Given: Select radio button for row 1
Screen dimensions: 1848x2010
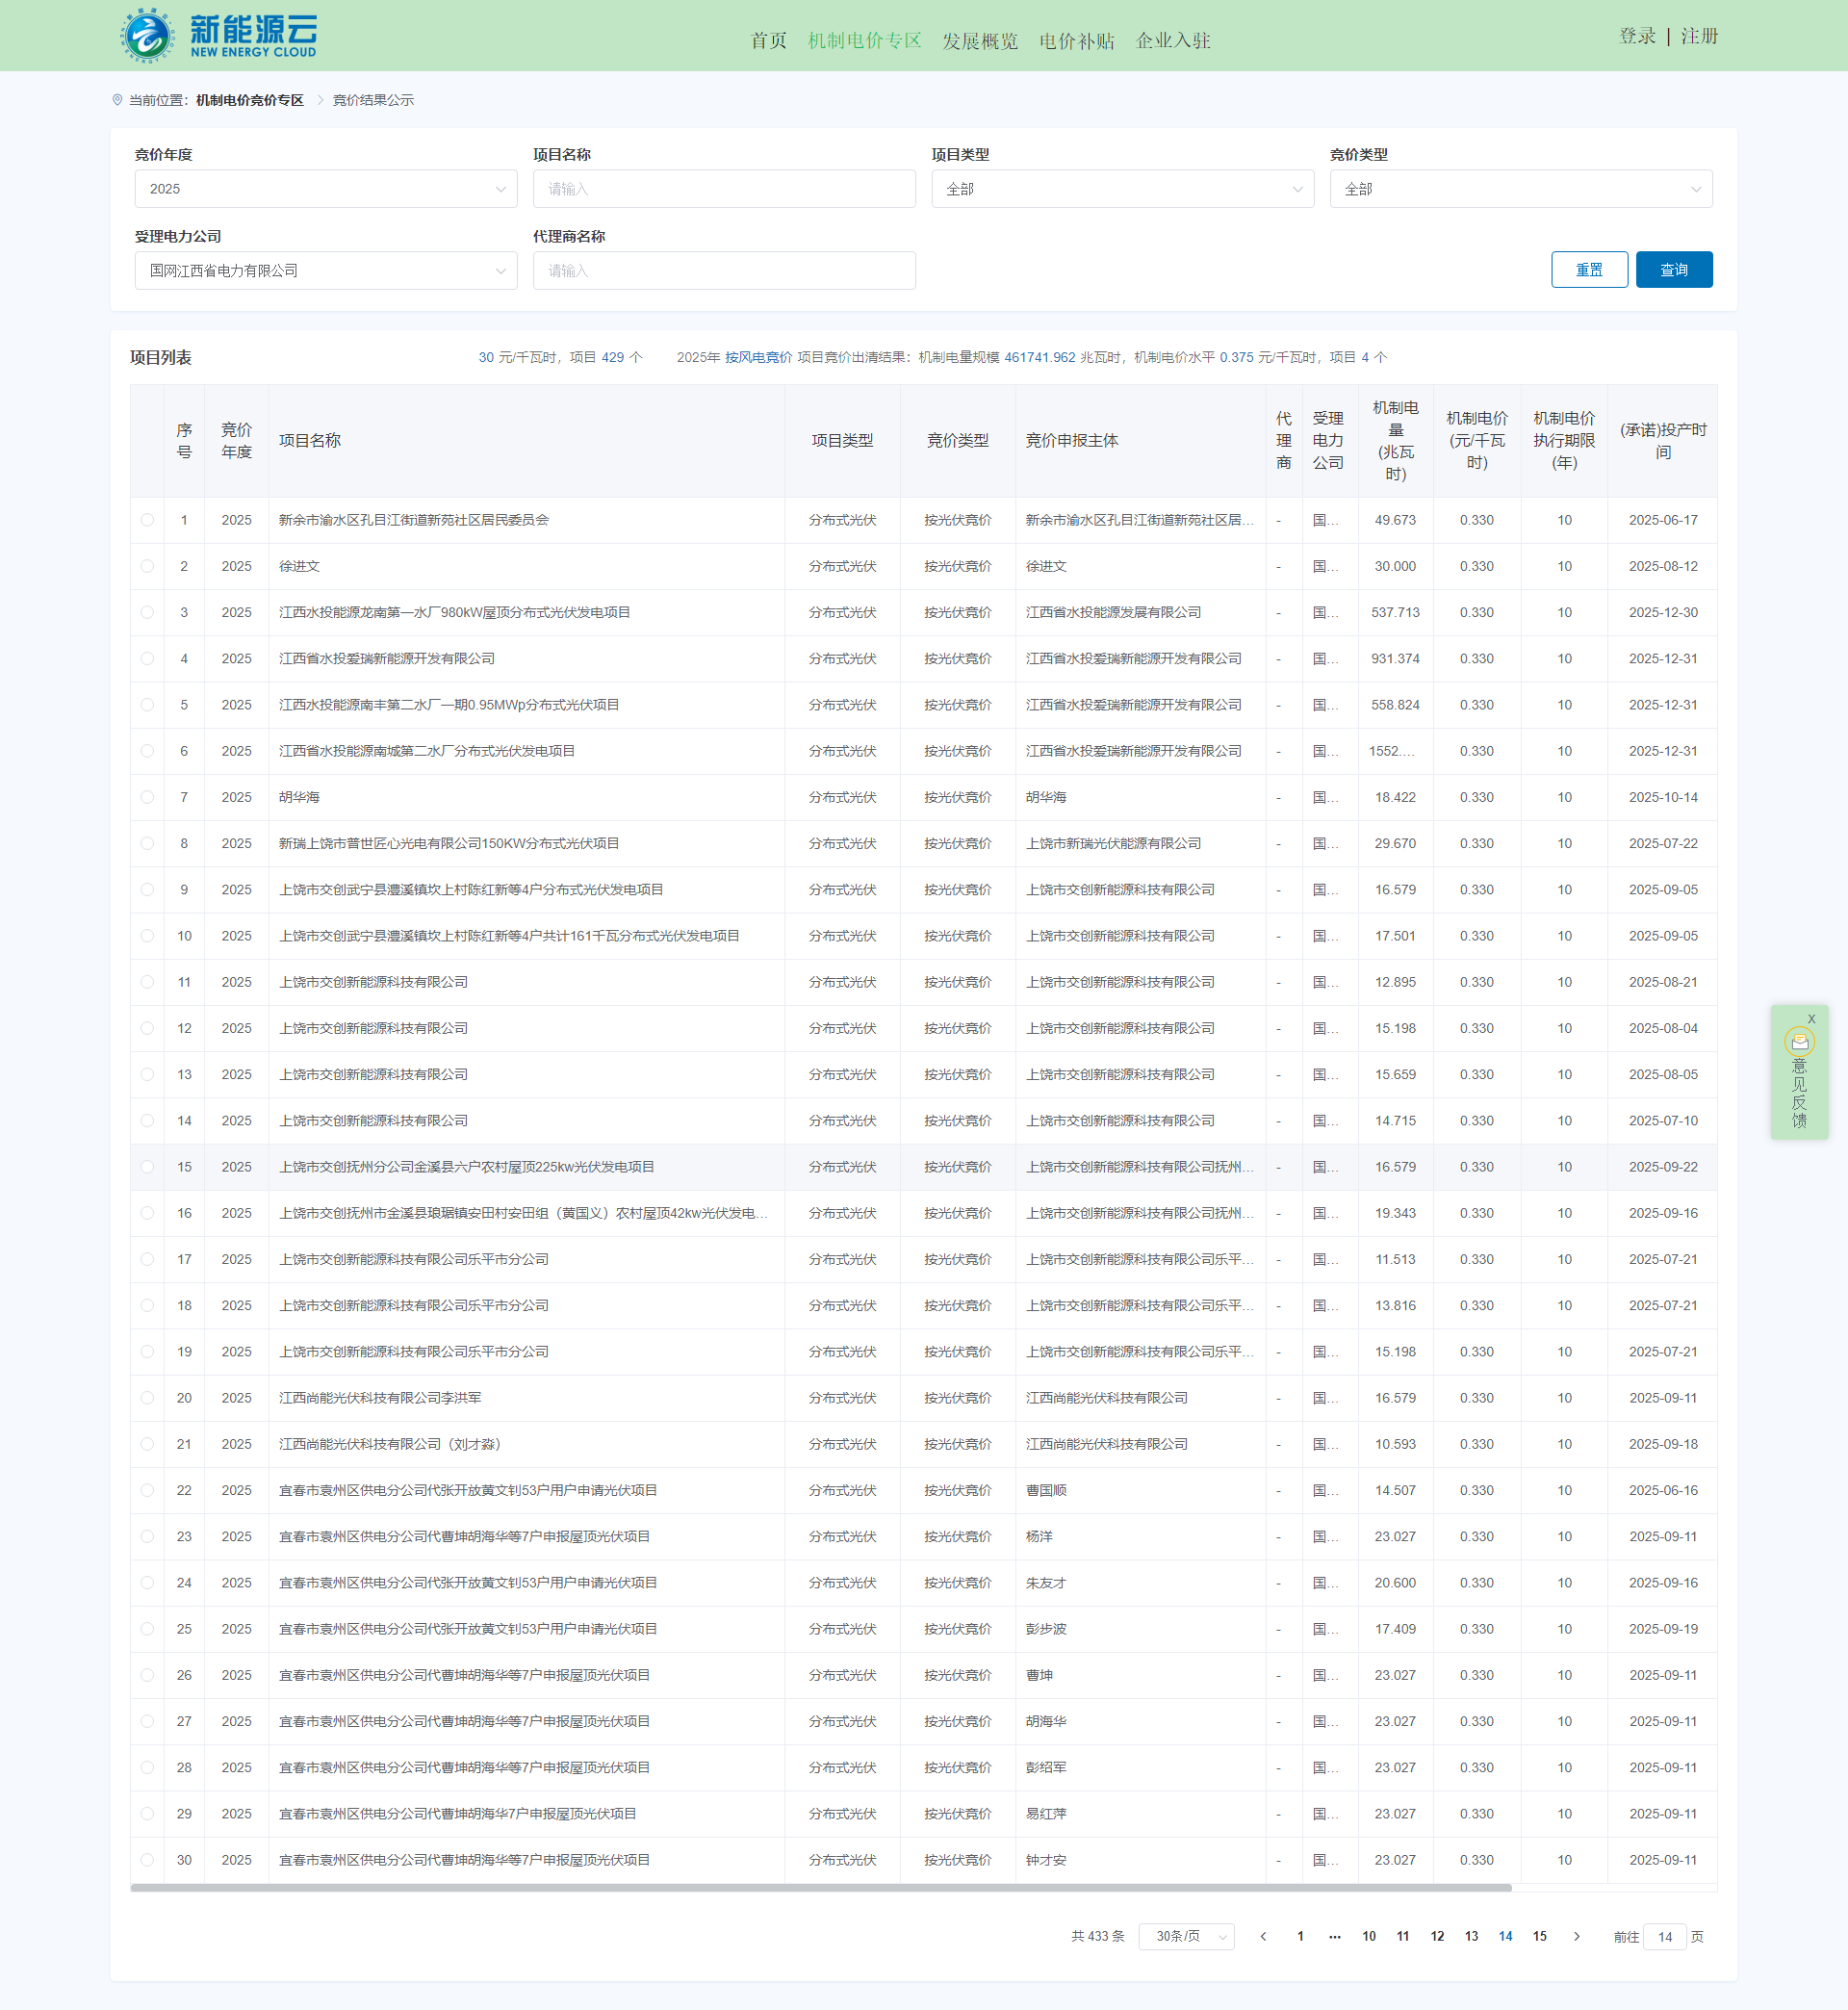Looking at the screenshot, I should click(148, 520).
